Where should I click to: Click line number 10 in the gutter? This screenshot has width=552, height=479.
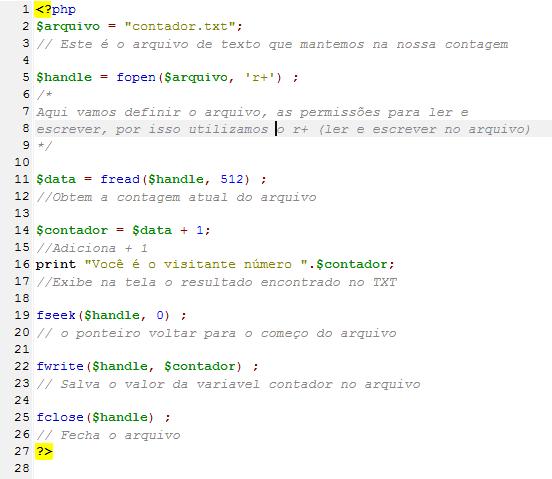pyautogui.click(x=22, y=162)
